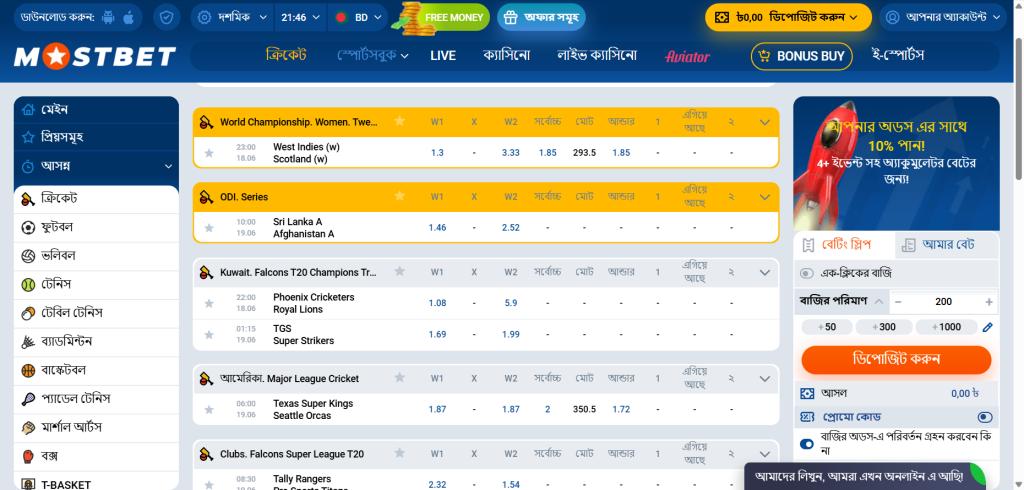Viewport: 1024px width, 490px height.
Task: Click the BONUS BUY button
Action: 801,56
